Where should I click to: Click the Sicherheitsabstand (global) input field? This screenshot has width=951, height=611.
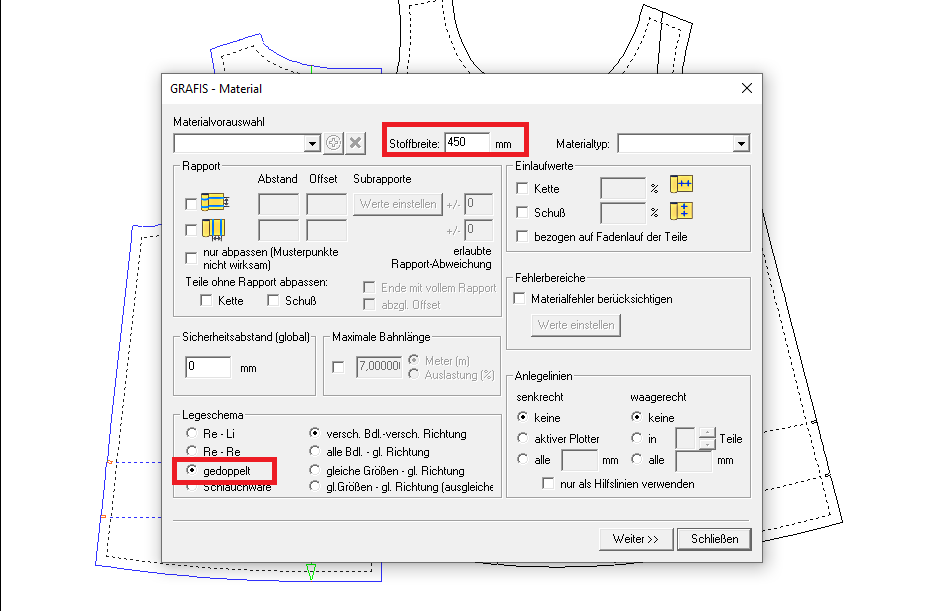click(x=208, y=366)
